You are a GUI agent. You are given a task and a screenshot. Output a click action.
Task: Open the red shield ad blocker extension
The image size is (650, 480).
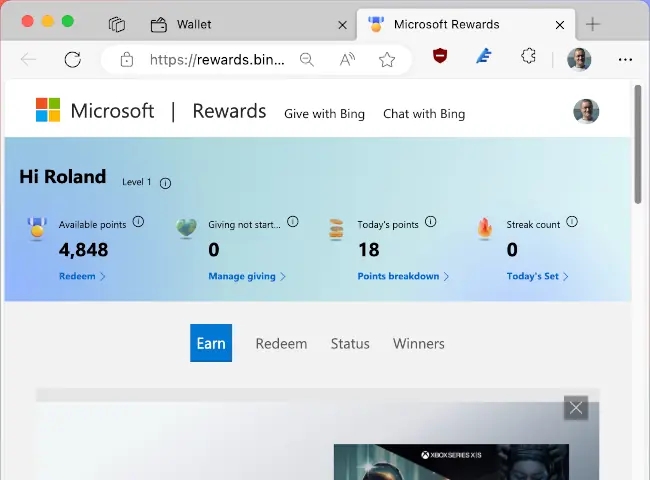tap(440, 56)
